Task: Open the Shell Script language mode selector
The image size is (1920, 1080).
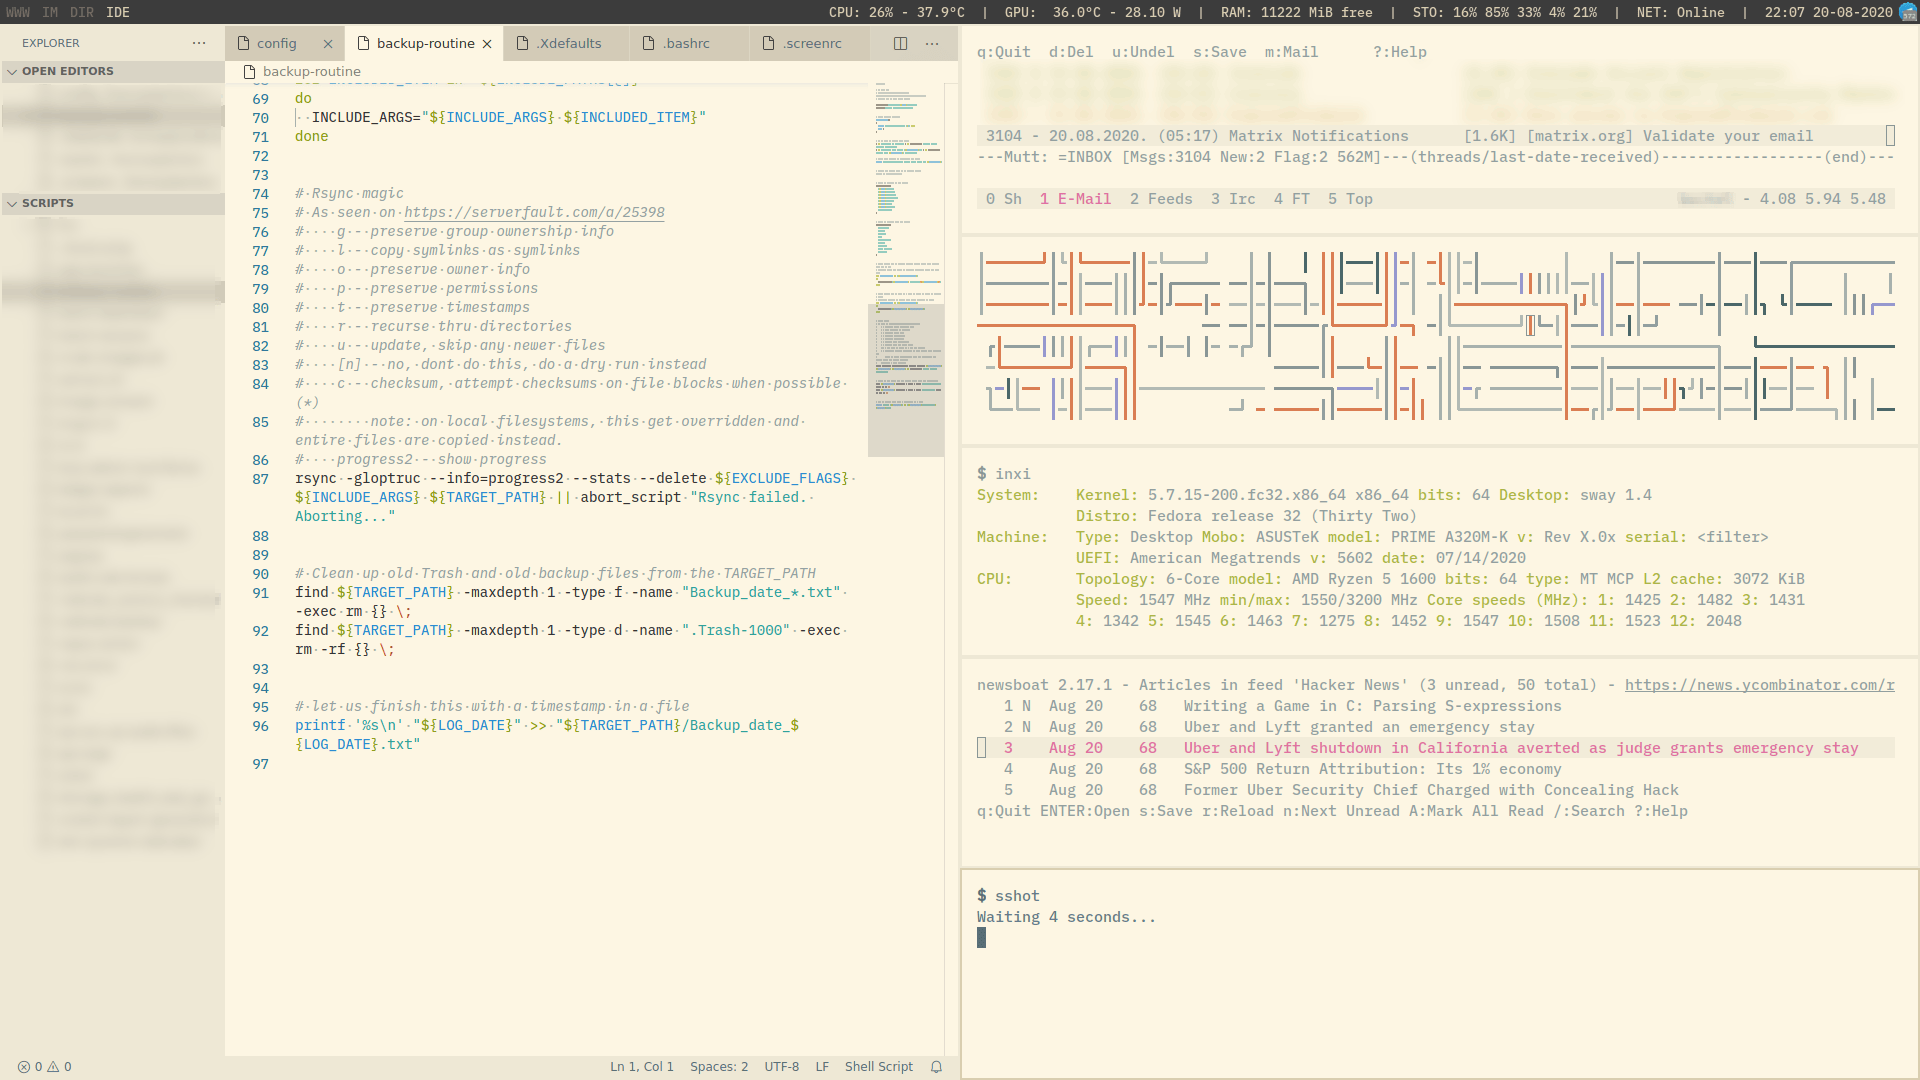Action: [x=878, y=1067]
